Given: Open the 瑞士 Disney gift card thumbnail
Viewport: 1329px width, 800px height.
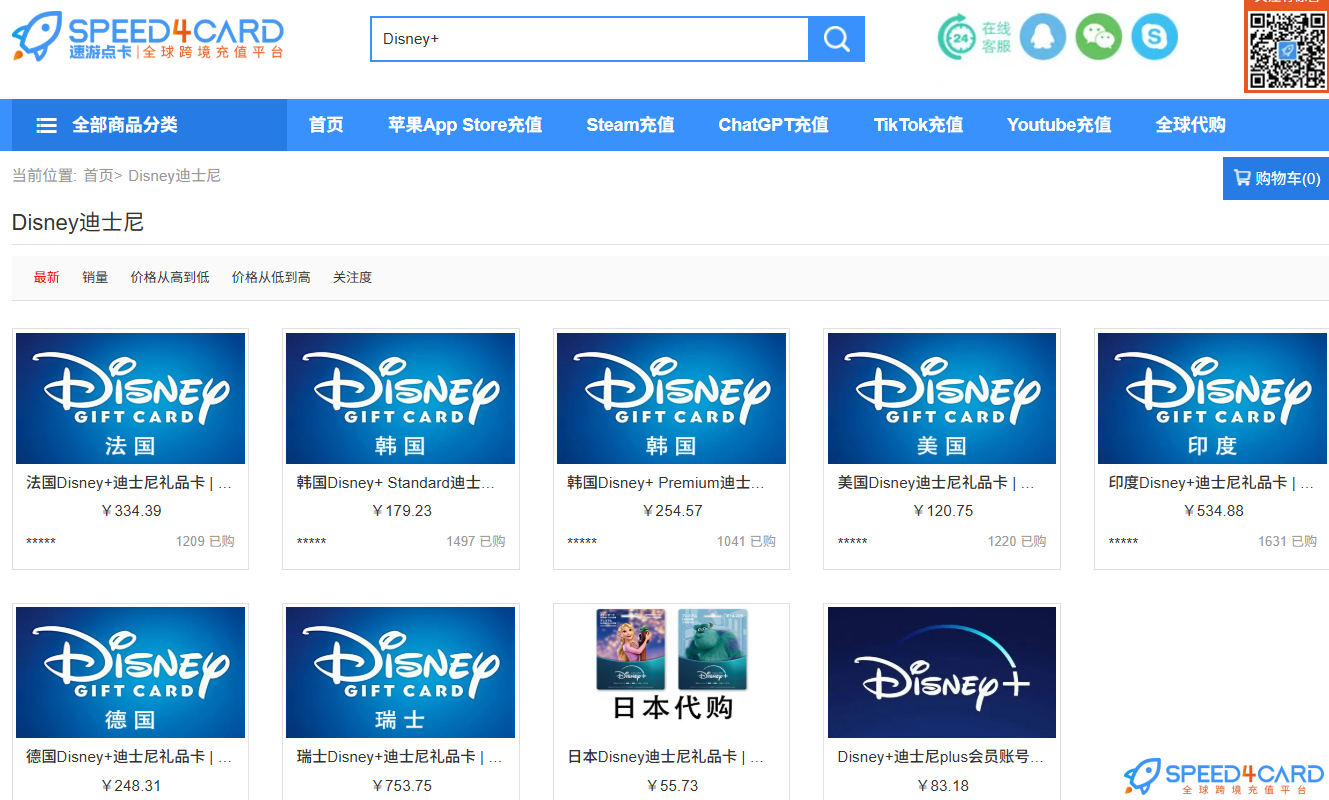Looking at the screenshot, I should [400, 672].
